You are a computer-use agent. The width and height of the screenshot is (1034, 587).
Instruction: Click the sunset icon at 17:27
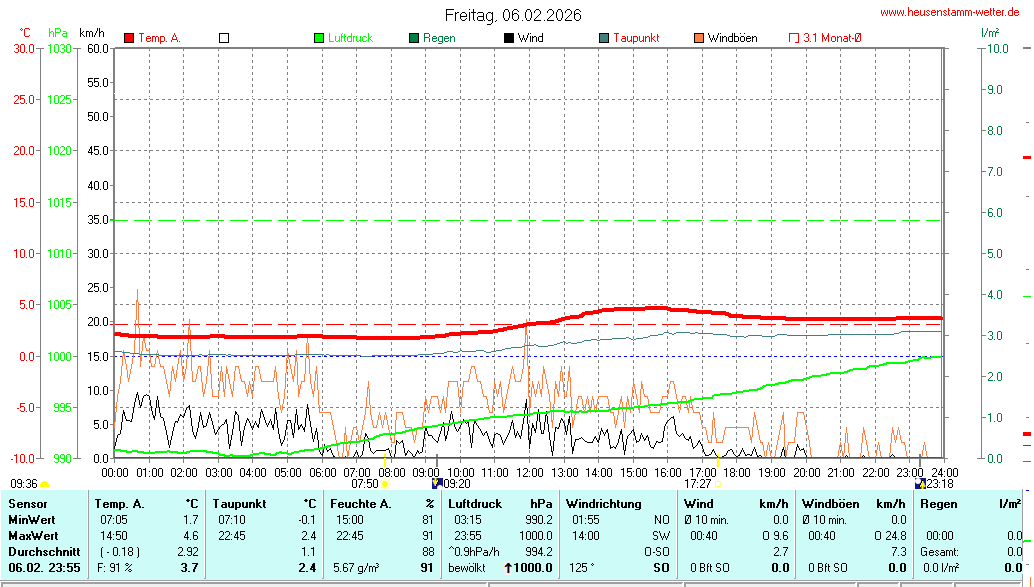(x=718, y=484)
